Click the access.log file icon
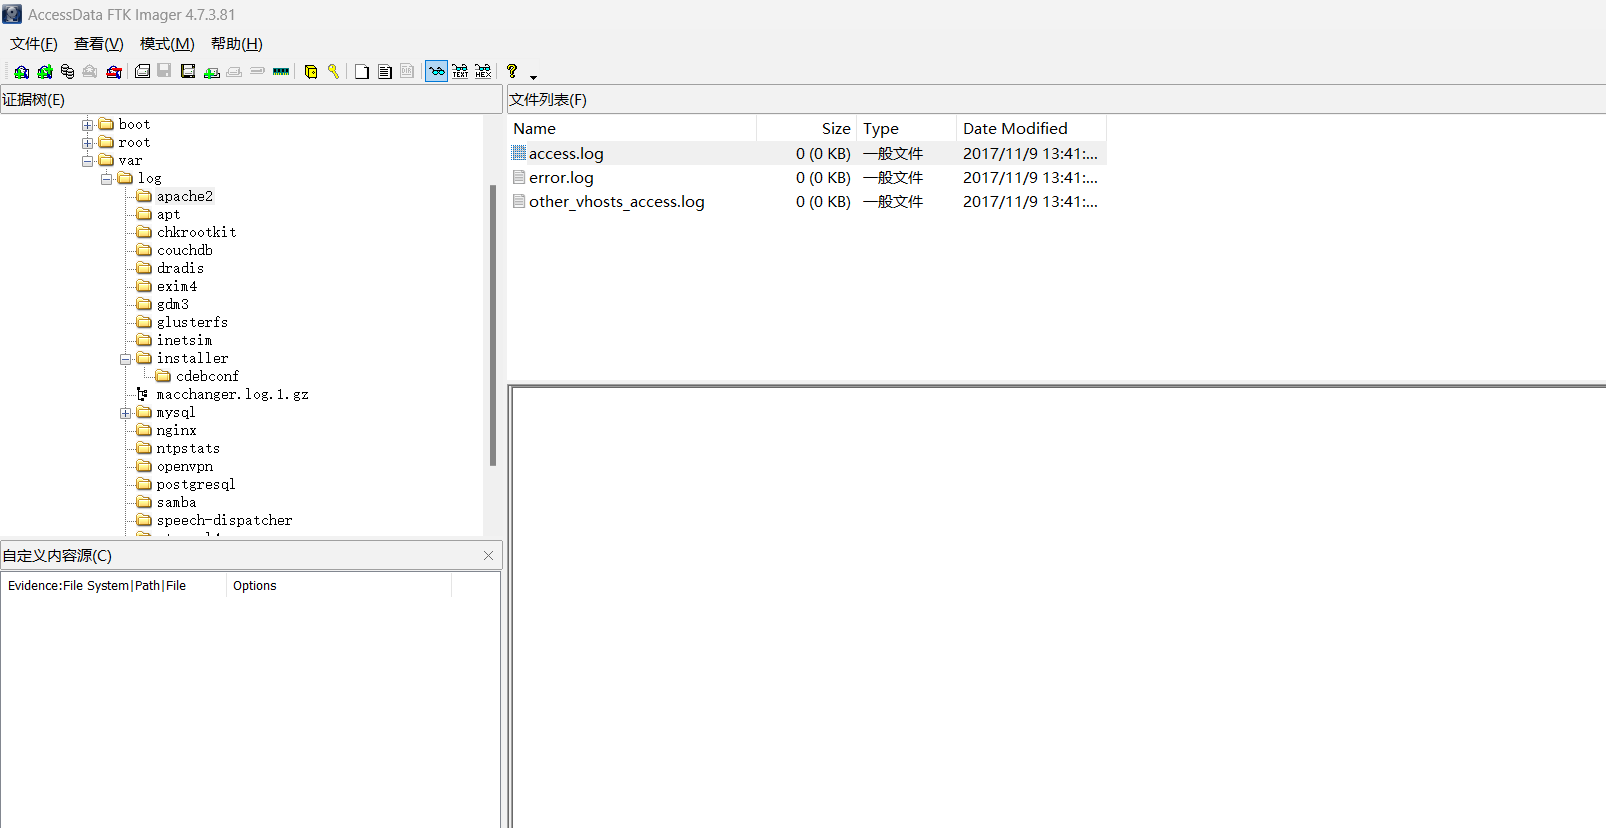Viewport: 1606px width, 828px height. pyautogui.click(x=519, y=153)
